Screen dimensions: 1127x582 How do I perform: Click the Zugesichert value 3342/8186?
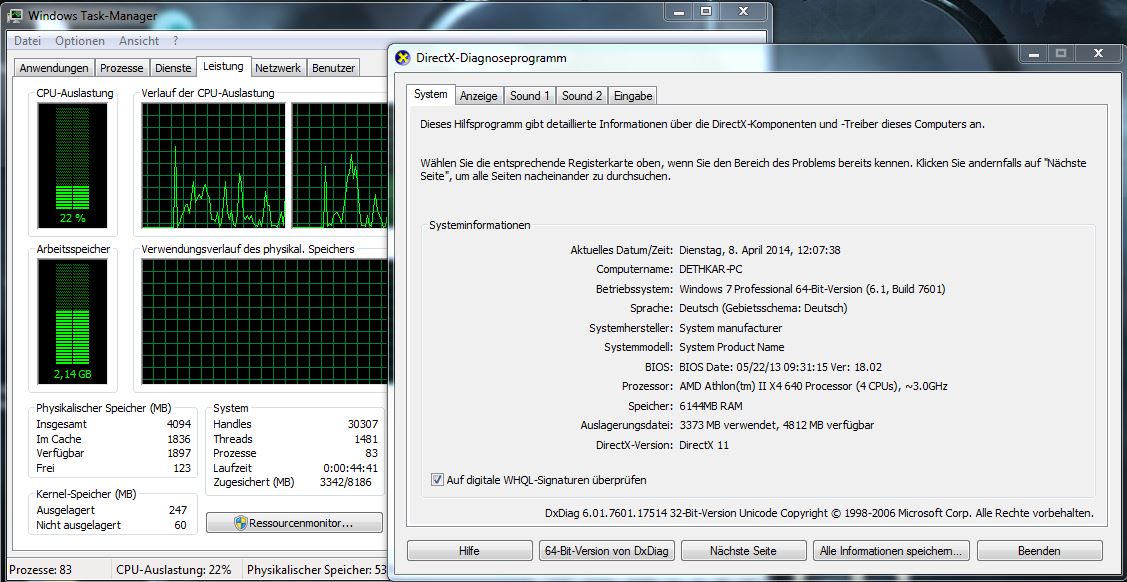click(346, 482)
